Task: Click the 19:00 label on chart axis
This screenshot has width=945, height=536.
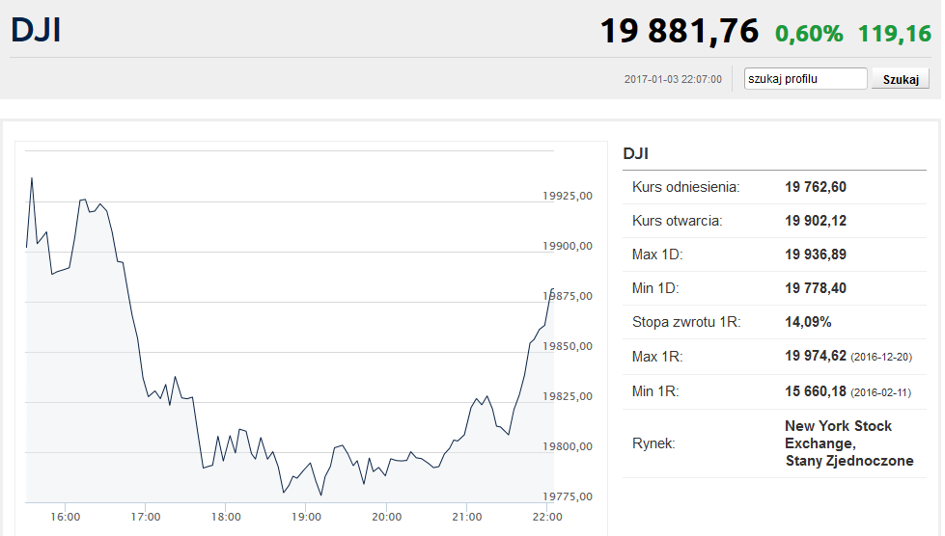Action: point(306,517)
